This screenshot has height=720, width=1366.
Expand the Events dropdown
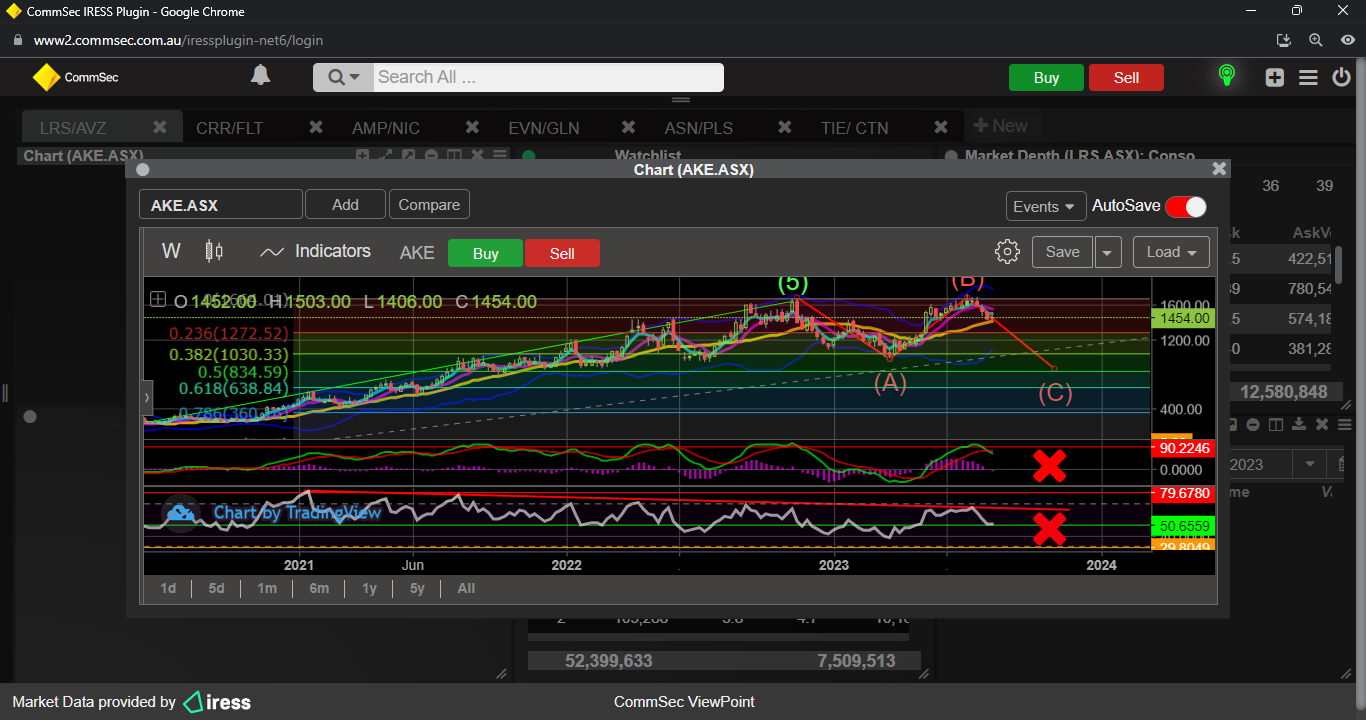(x=1046, y=206)
